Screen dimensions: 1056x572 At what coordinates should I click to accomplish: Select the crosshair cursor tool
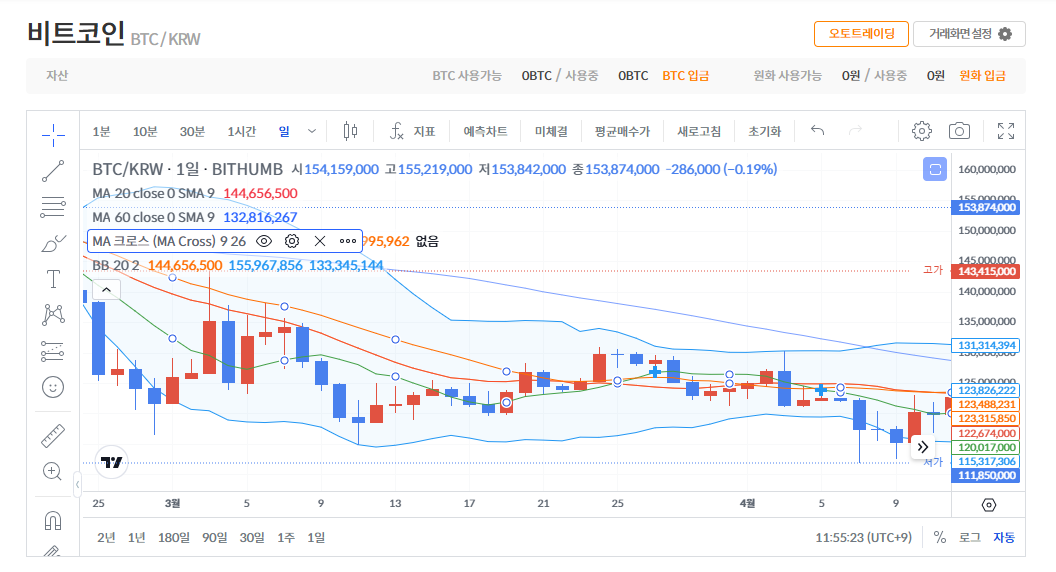point(53,135)
